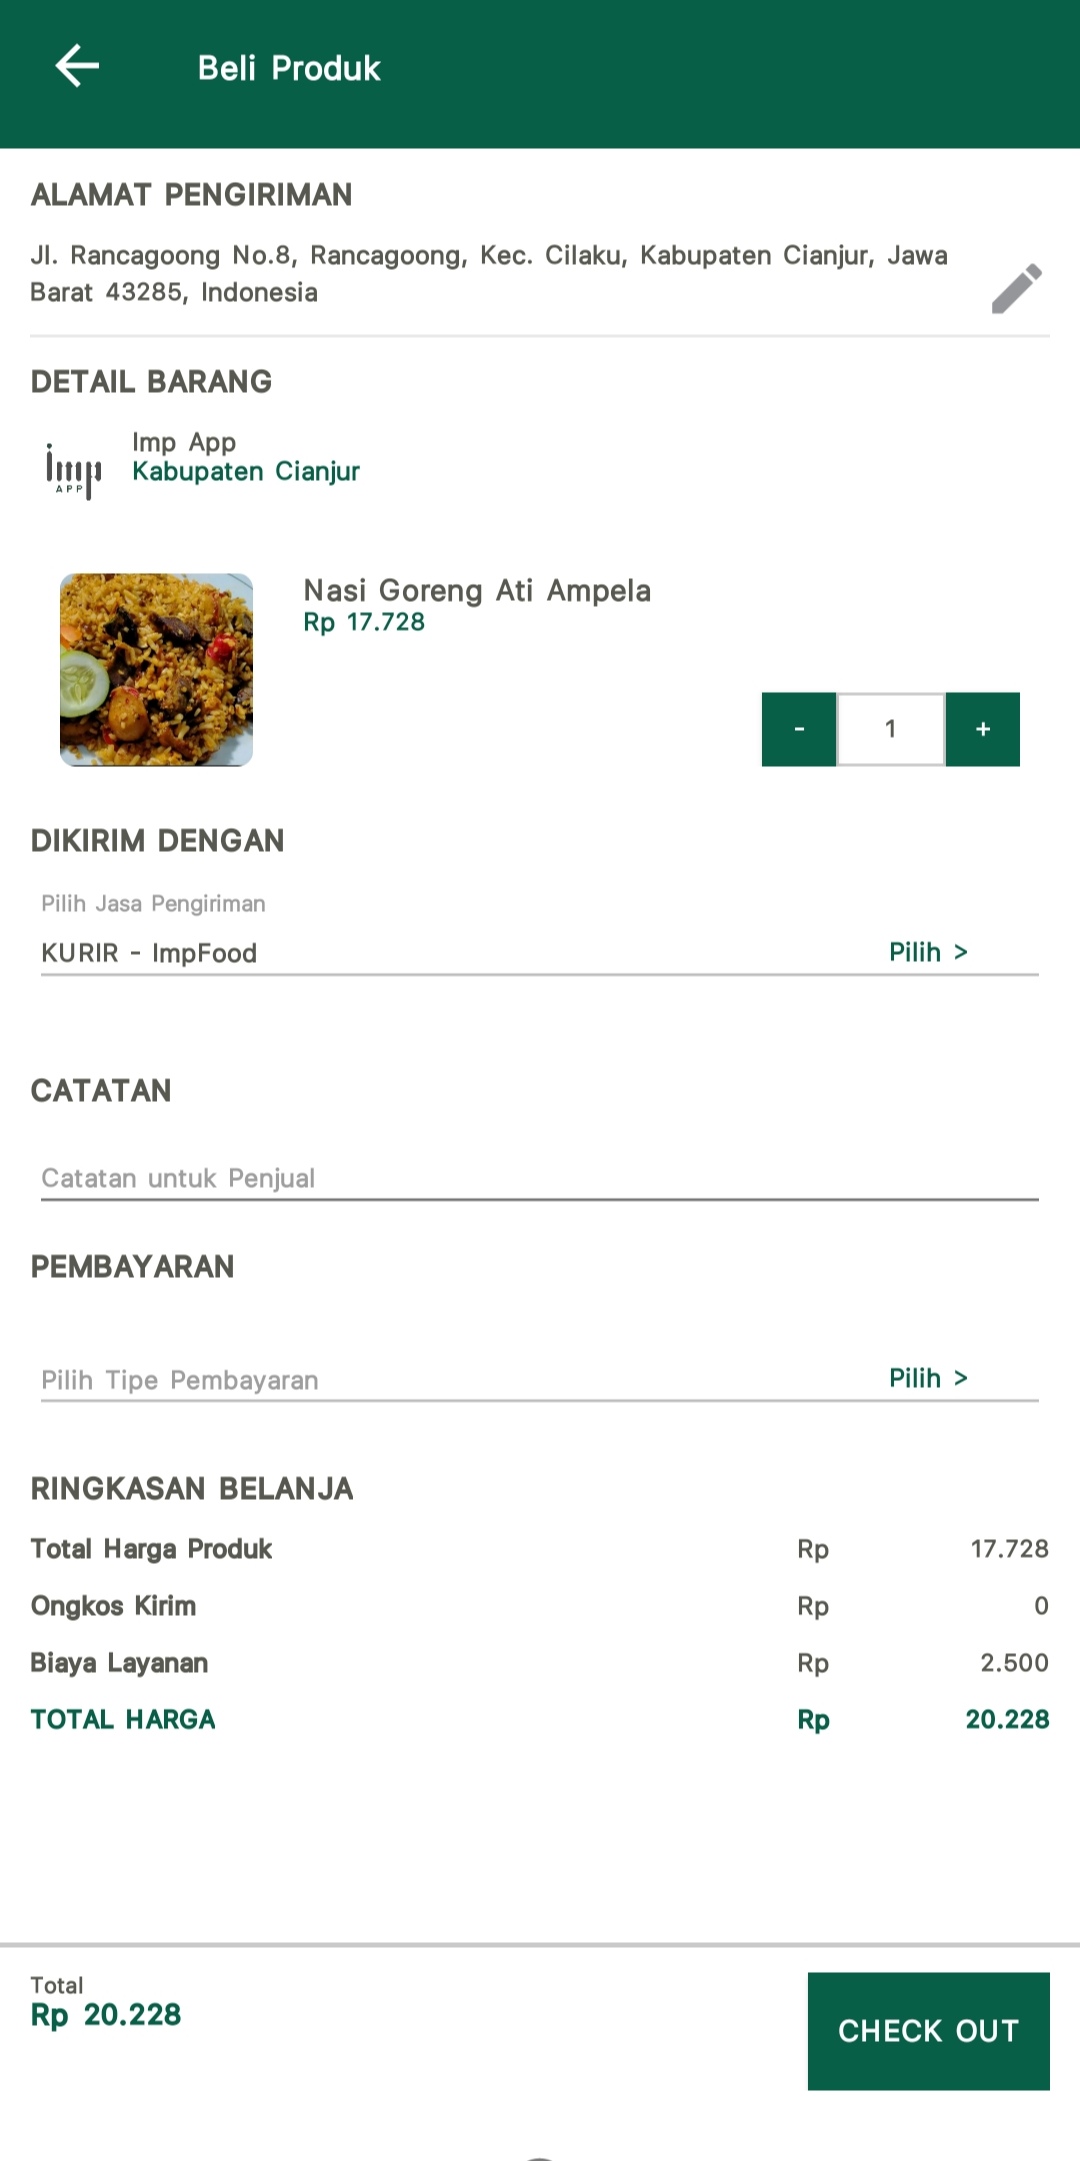Edit the delivery address with pencil icon
This screenshot has height=2161, width=1080.
point(1016,289)
